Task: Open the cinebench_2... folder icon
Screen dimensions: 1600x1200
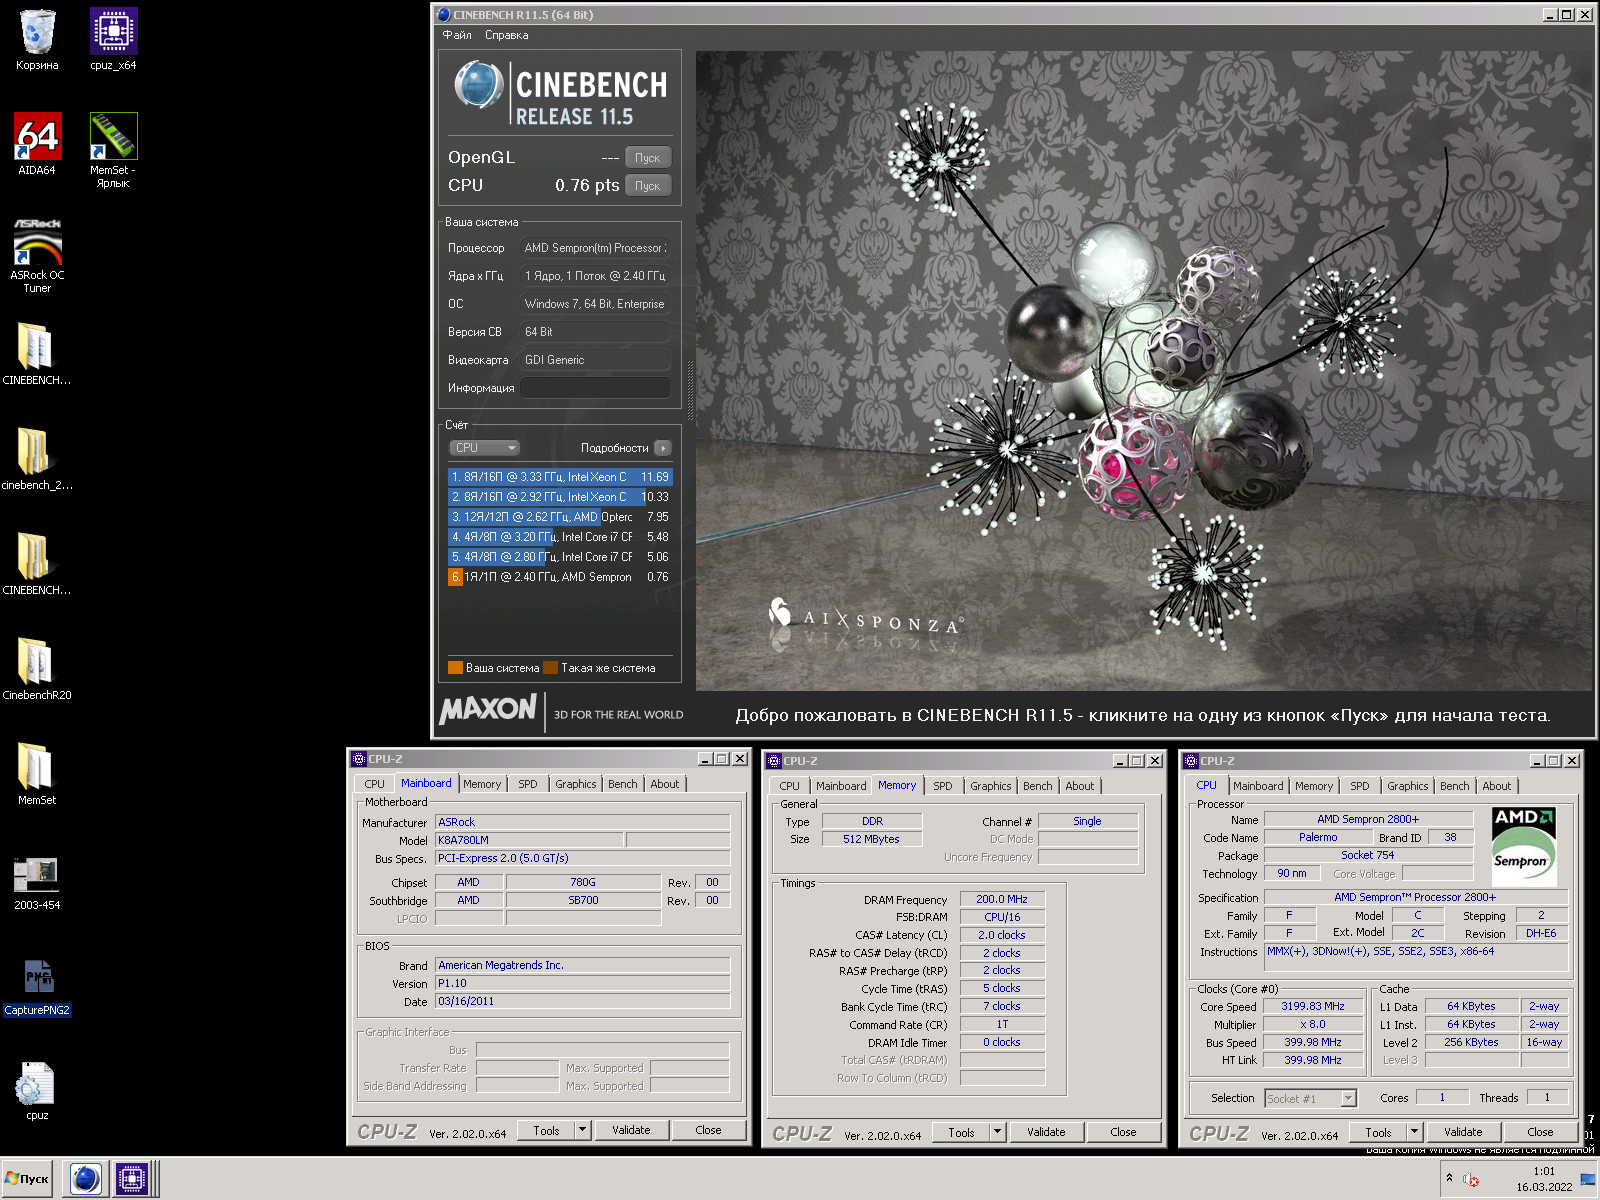Action: [x=37, y=459]
